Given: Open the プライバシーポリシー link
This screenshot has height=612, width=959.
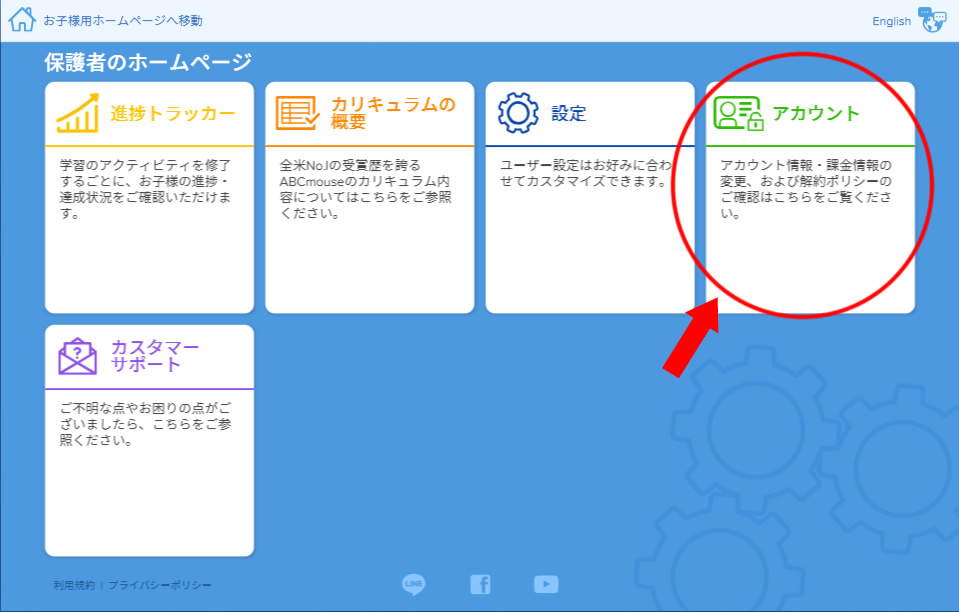Looking at the screenshot, I should click(160, 585).
